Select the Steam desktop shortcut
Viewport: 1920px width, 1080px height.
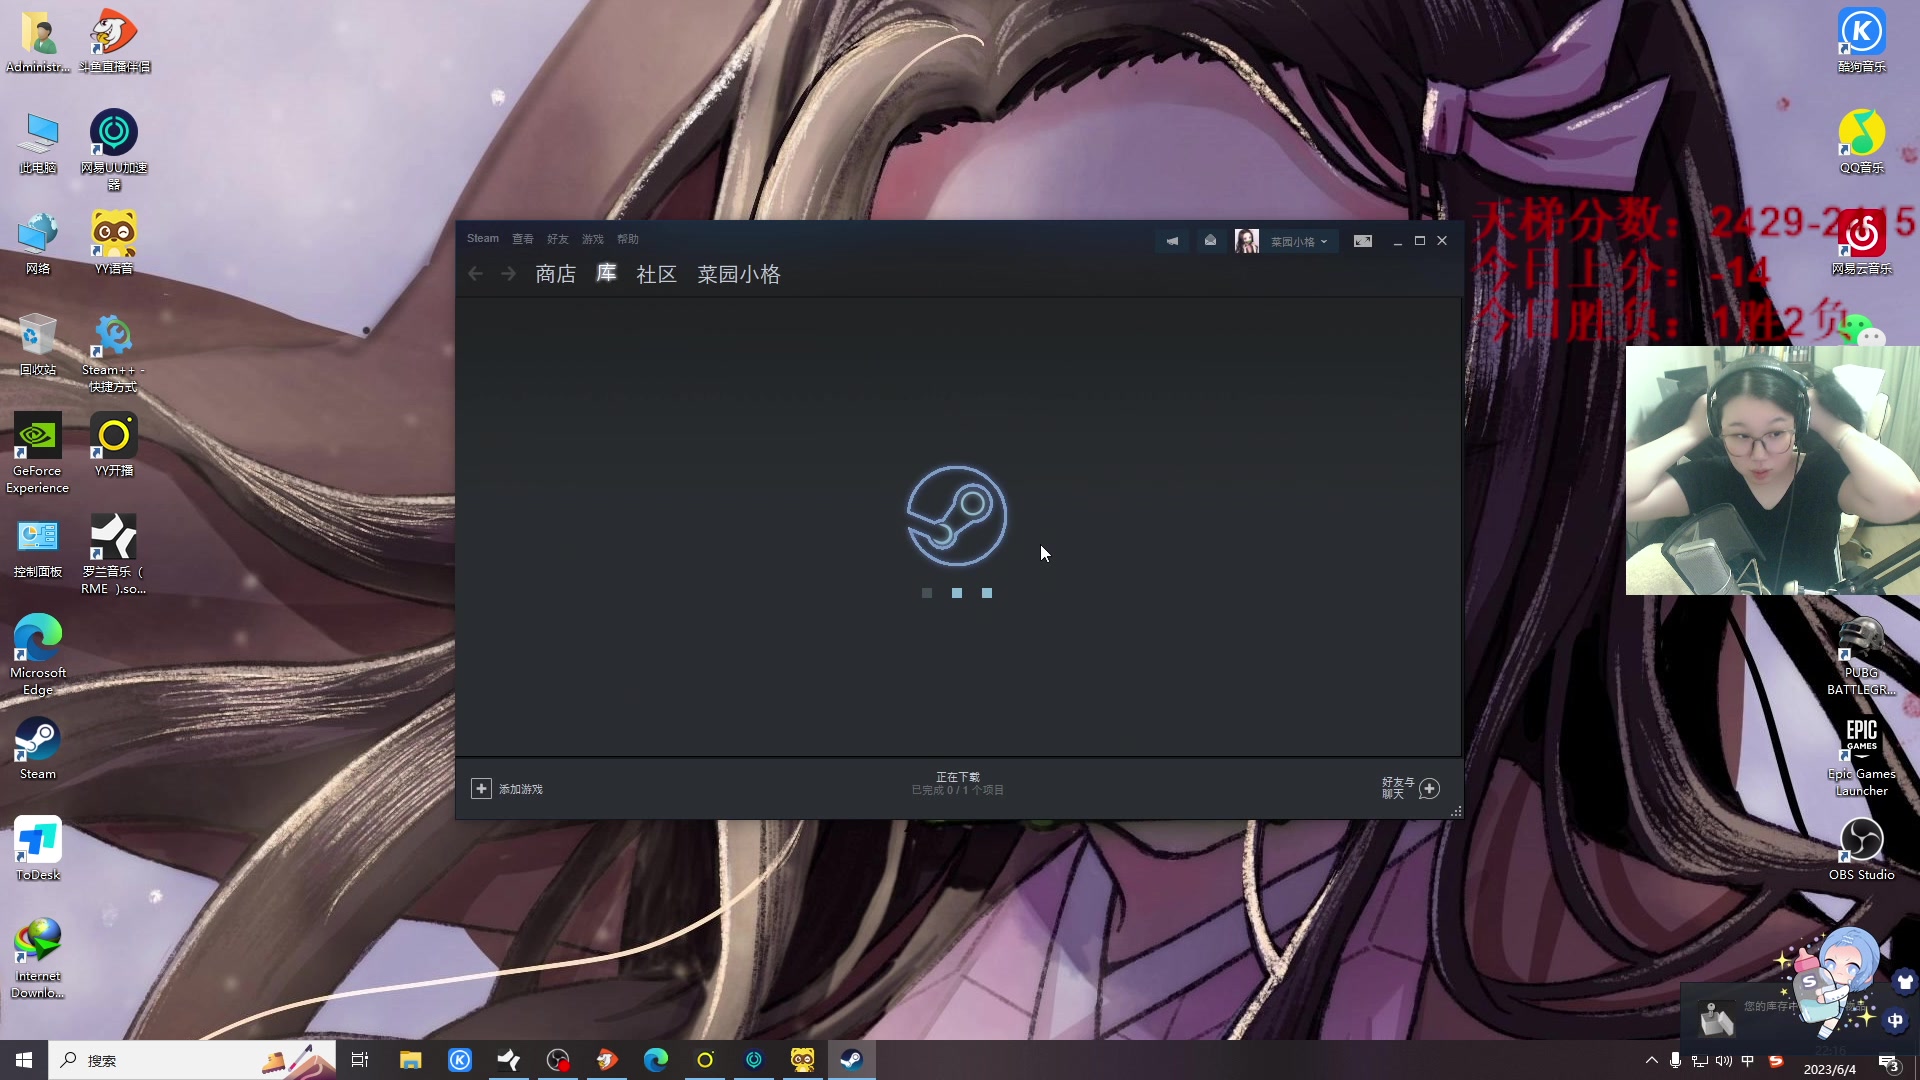38,748
